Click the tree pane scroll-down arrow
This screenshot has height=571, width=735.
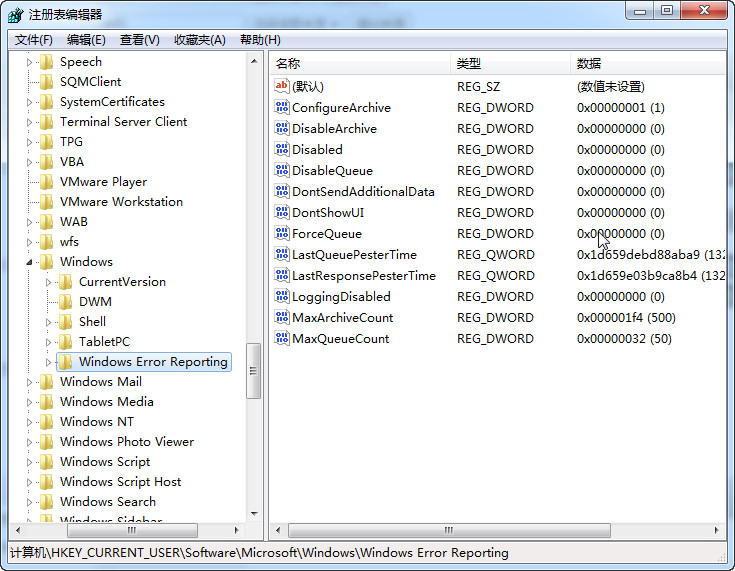pos(254,514)
